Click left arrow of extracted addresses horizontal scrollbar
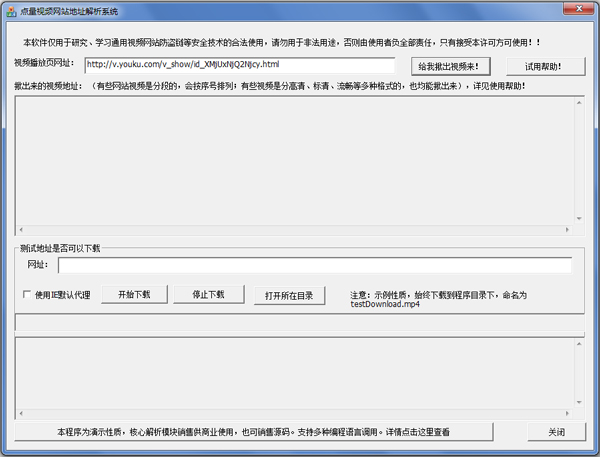 21,230
